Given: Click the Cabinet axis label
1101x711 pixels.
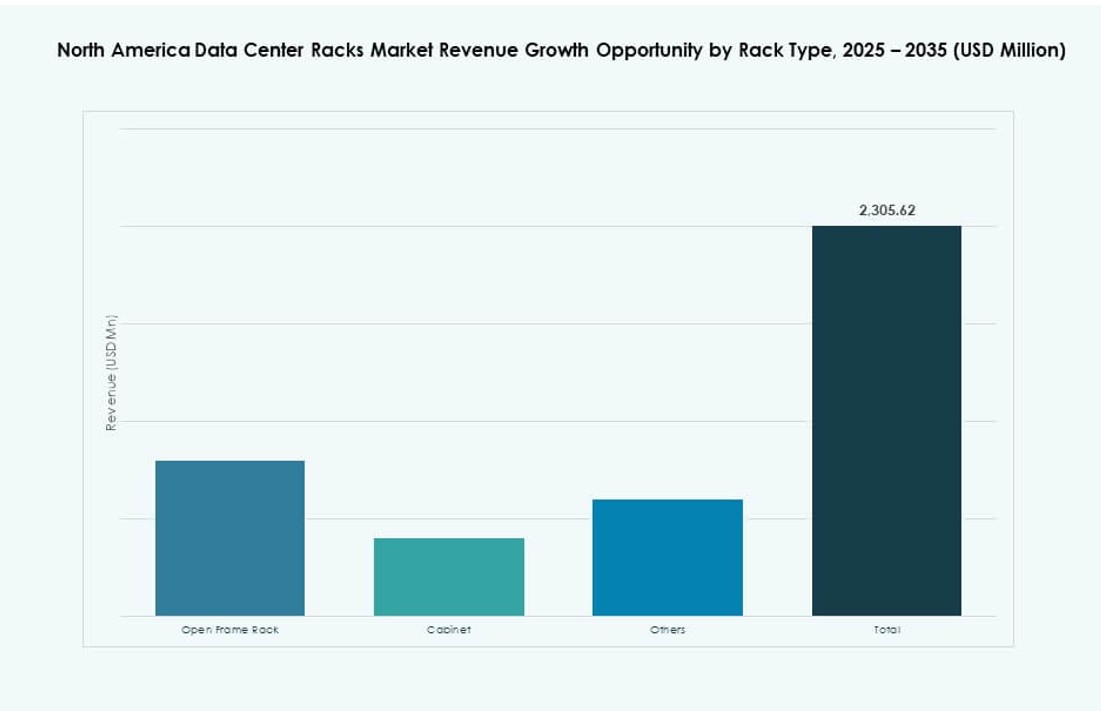Looking at the screenshot, I should (448, 630).
